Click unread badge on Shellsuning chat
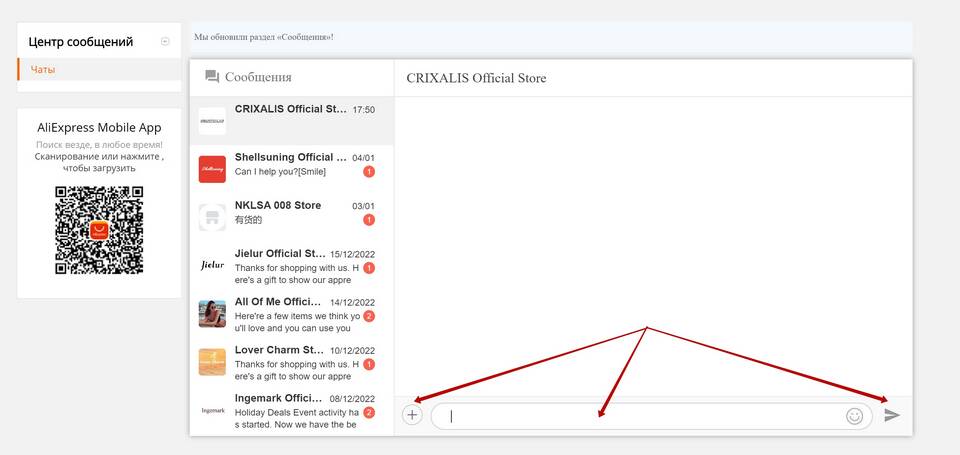 (369, 172)
